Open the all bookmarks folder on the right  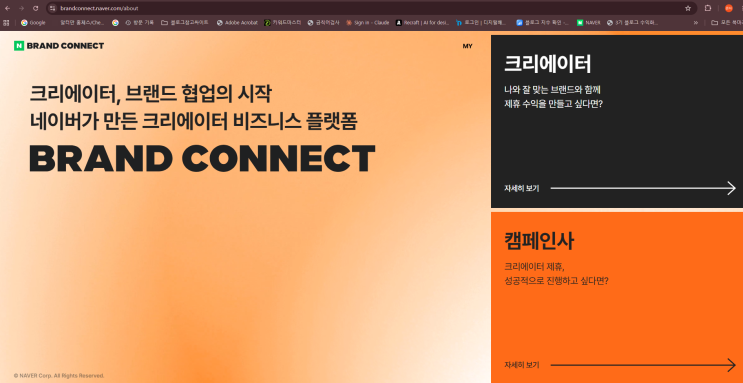click(726, 22)
